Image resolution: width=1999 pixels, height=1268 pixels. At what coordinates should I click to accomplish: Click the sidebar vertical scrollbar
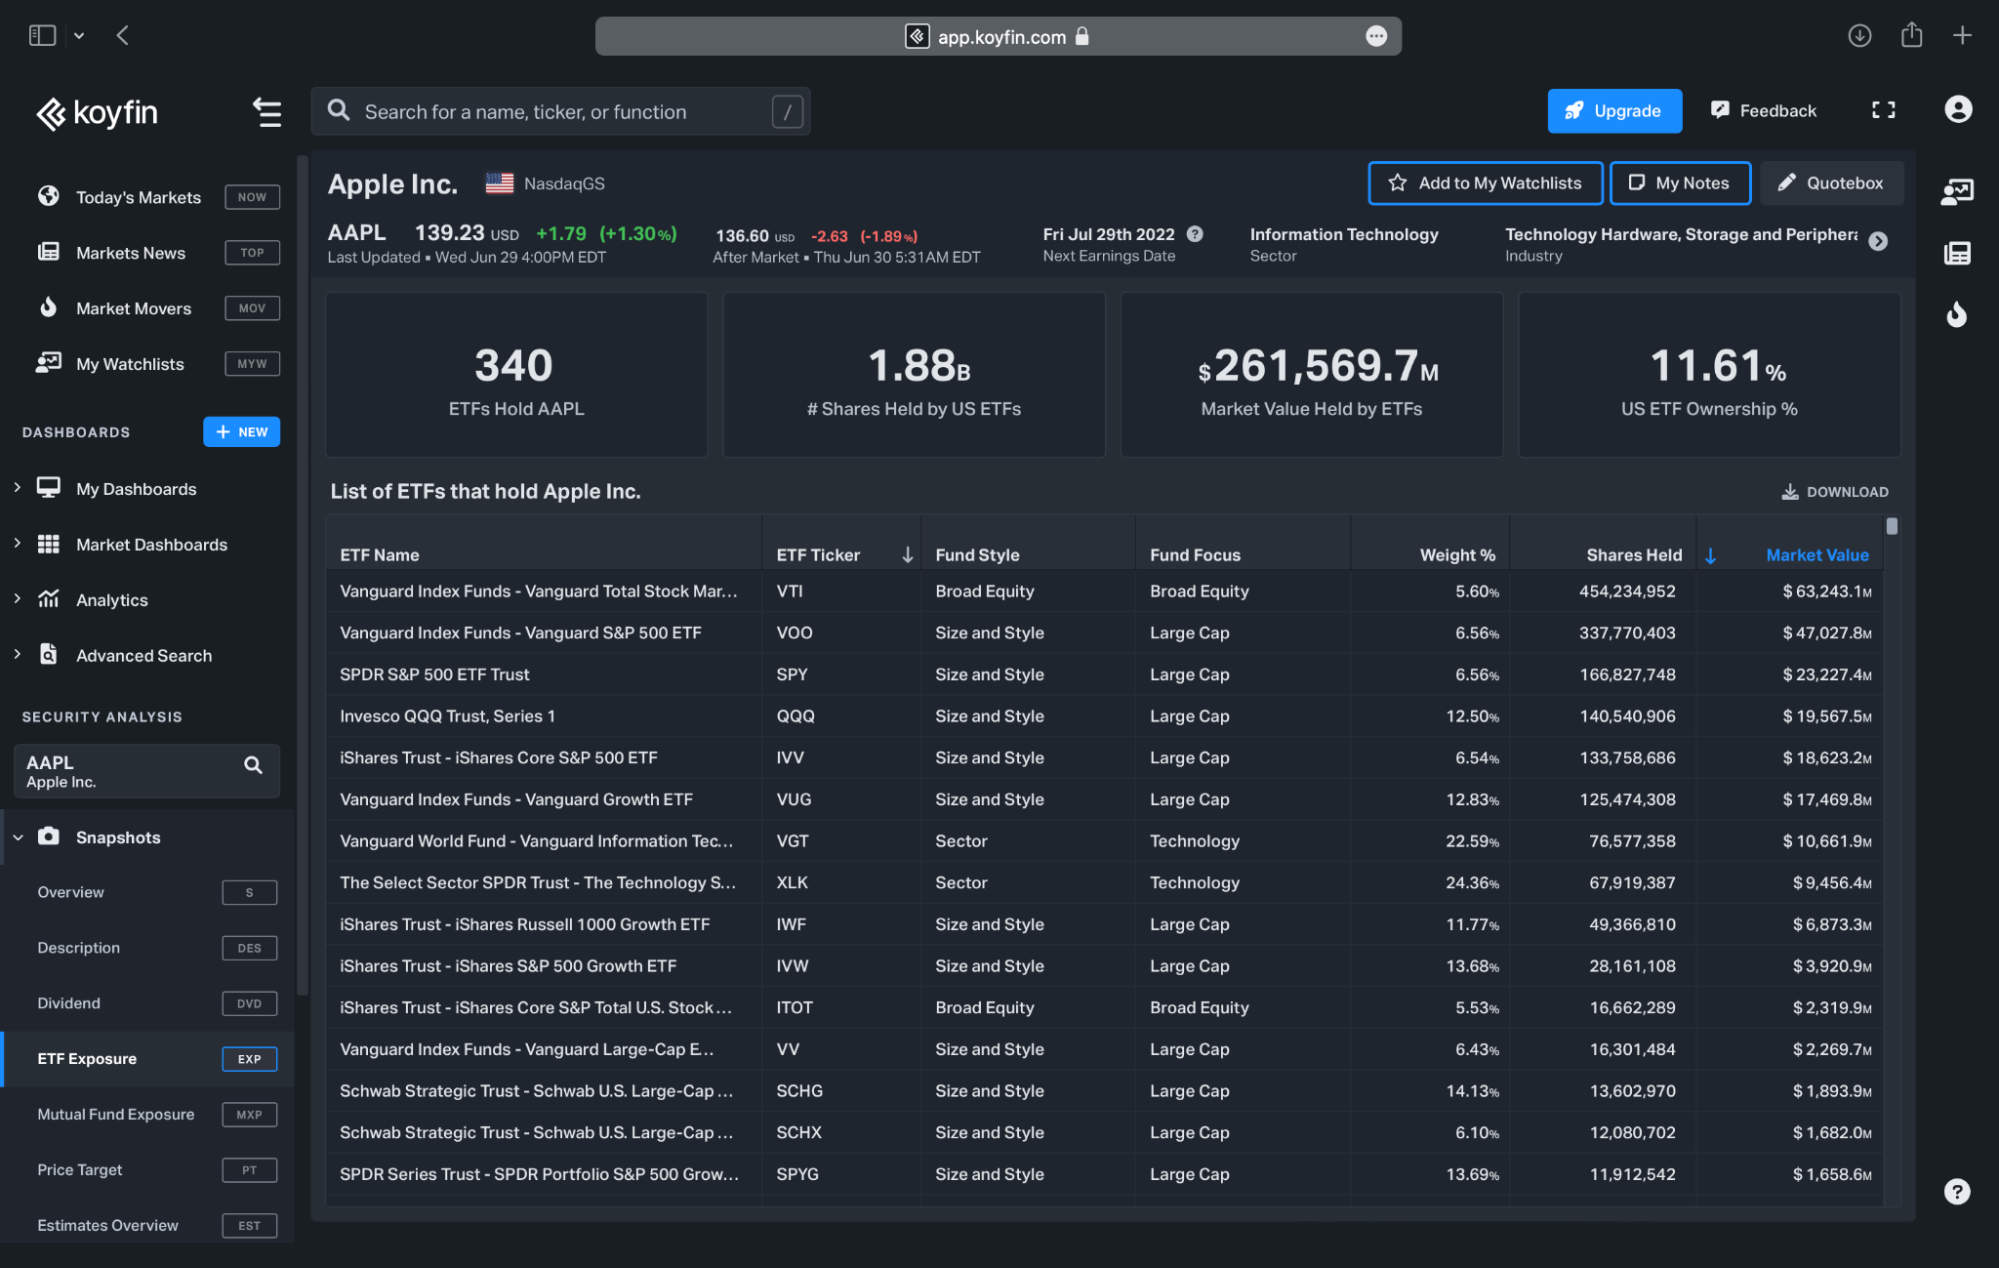301,575
